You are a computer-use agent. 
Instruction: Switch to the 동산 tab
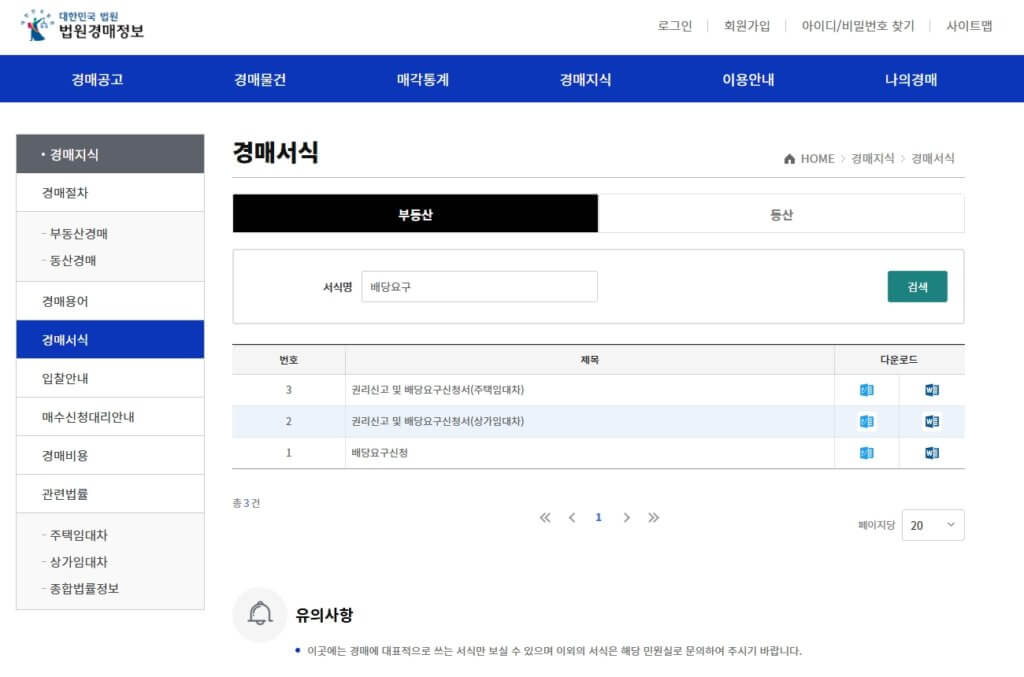click(x=781, y=214)
